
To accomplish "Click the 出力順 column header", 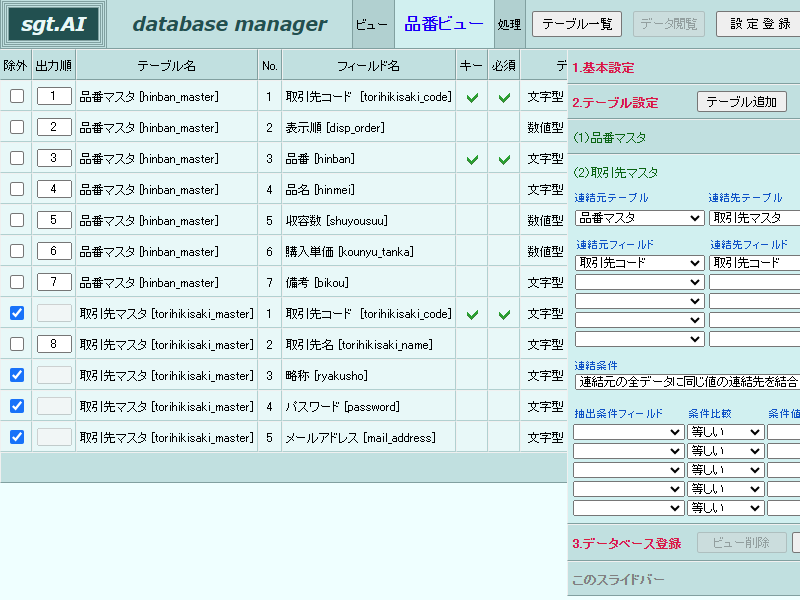I will (x=54, y=65).
